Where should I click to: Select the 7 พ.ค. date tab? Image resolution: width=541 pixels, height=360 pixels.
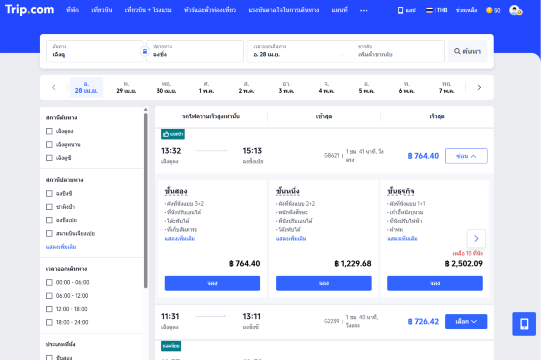coord(446,87)
